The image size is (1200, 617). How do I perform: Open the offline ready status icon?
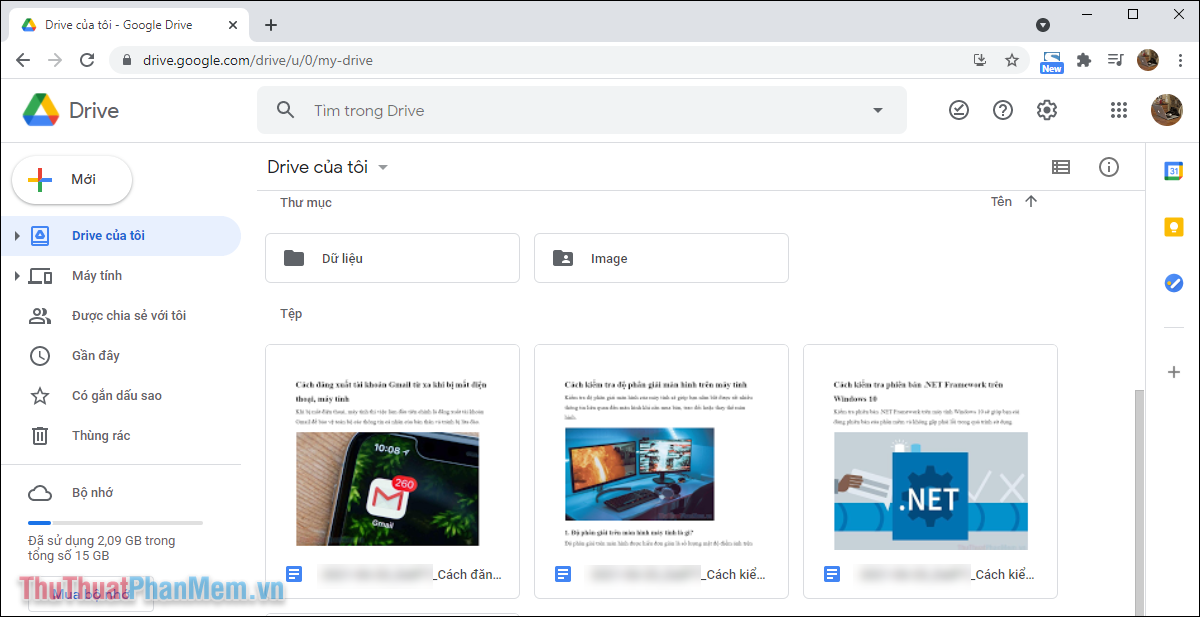[959, 110]
